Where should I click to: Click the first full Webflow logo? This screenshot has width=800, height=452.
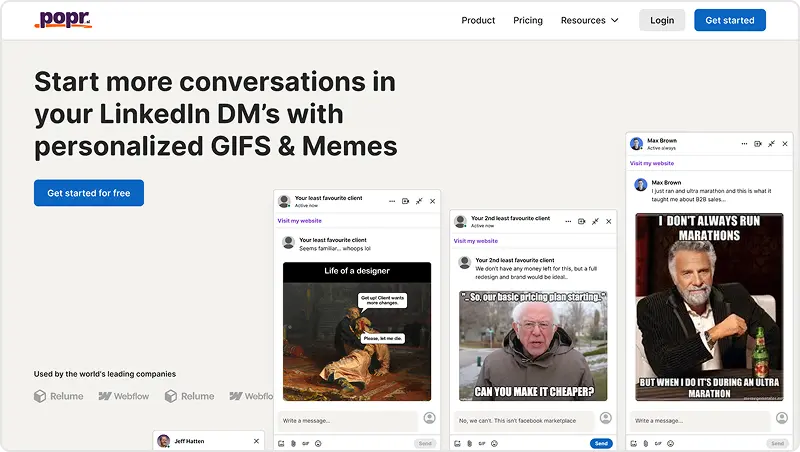pyautogui.click(x=124, y=396)
